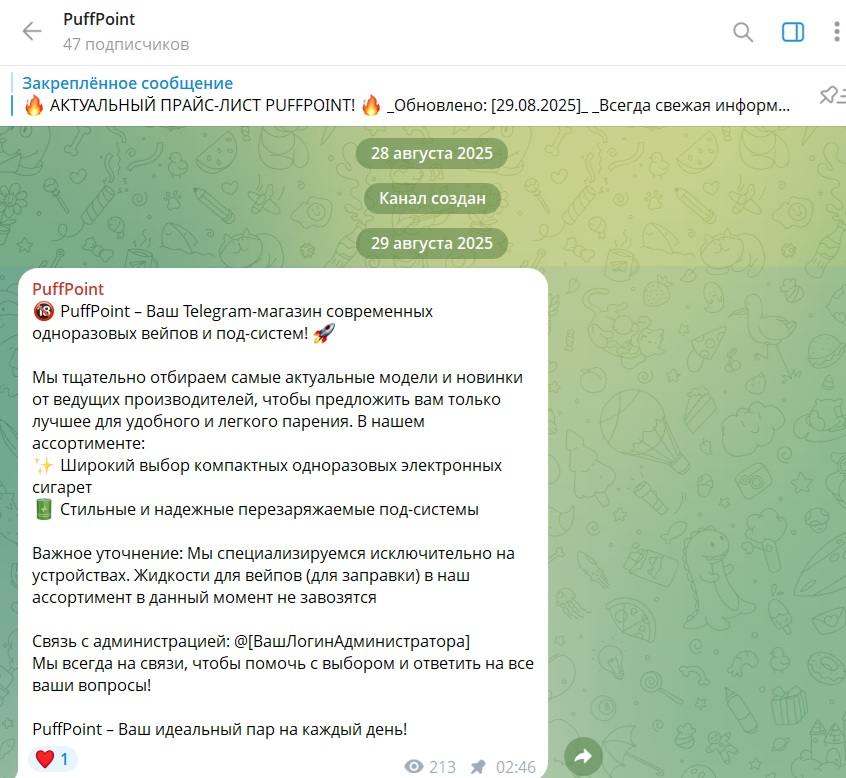Click the rocket emoji in the message
This screenshot has height=778, width=846.
click(x=324, y=333)
